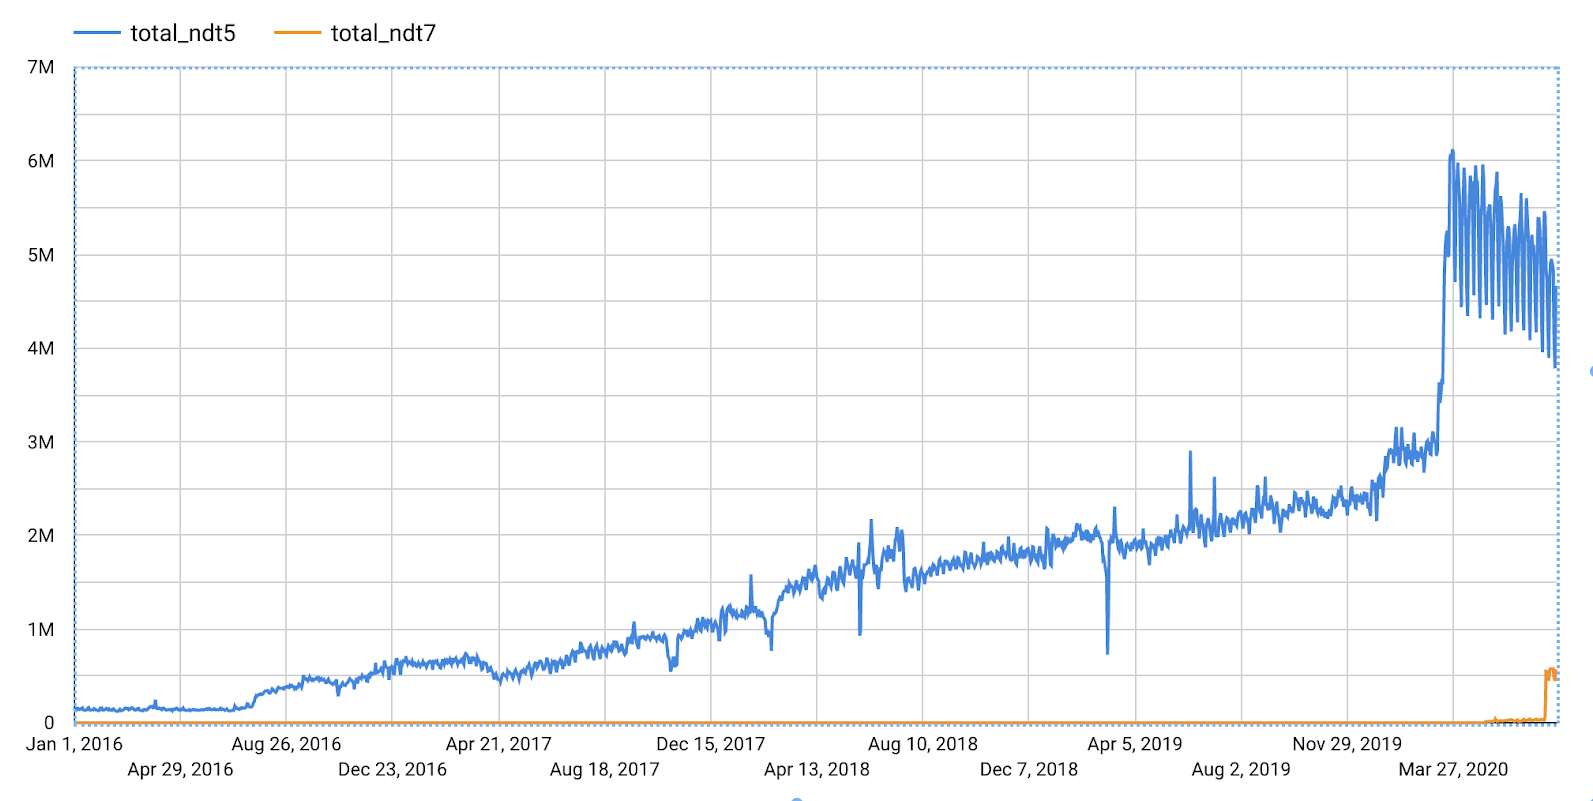This screenshot has width=1593, height=801.
Task: Click the Apr 5, 2019 axis label
Action: (x=1135, y=744)
